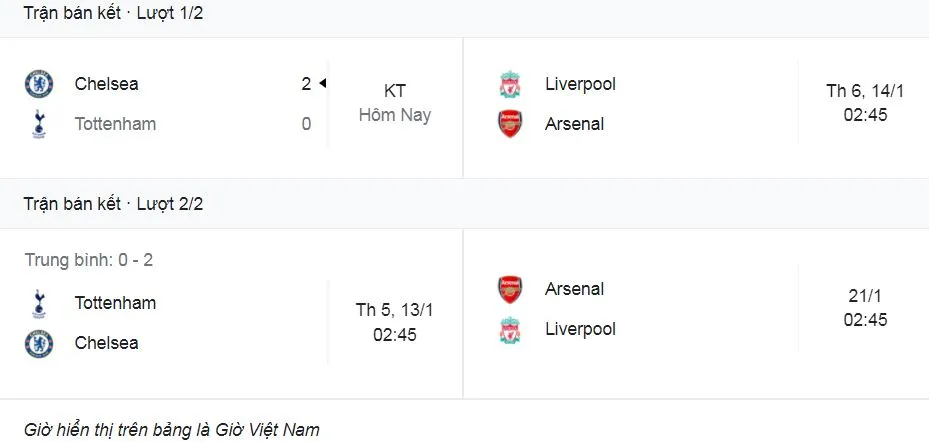The height and width of the screenshot is (442, 929).
Task: Click Arsenal crest in the Lượt 2/2 match
Action: [510, 289]
